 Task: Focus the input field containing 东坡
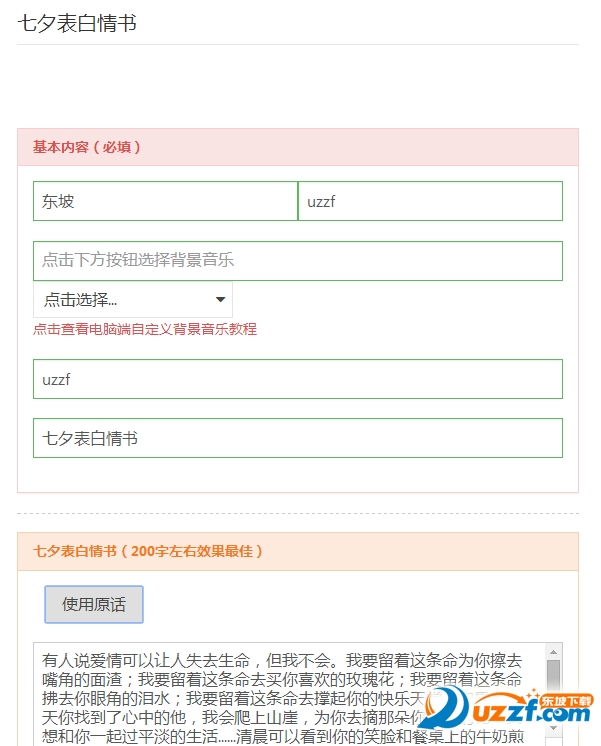[x=165, y=201]
